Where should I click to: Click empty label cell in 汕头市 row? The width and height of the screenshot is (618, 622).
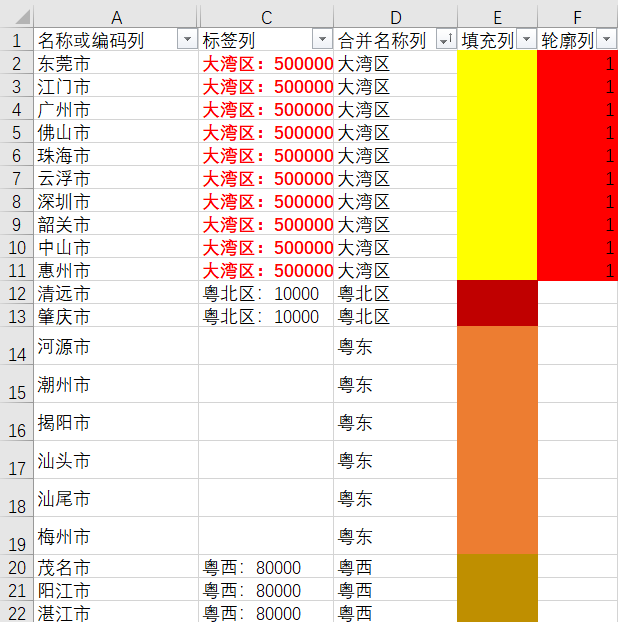[266, 460]
